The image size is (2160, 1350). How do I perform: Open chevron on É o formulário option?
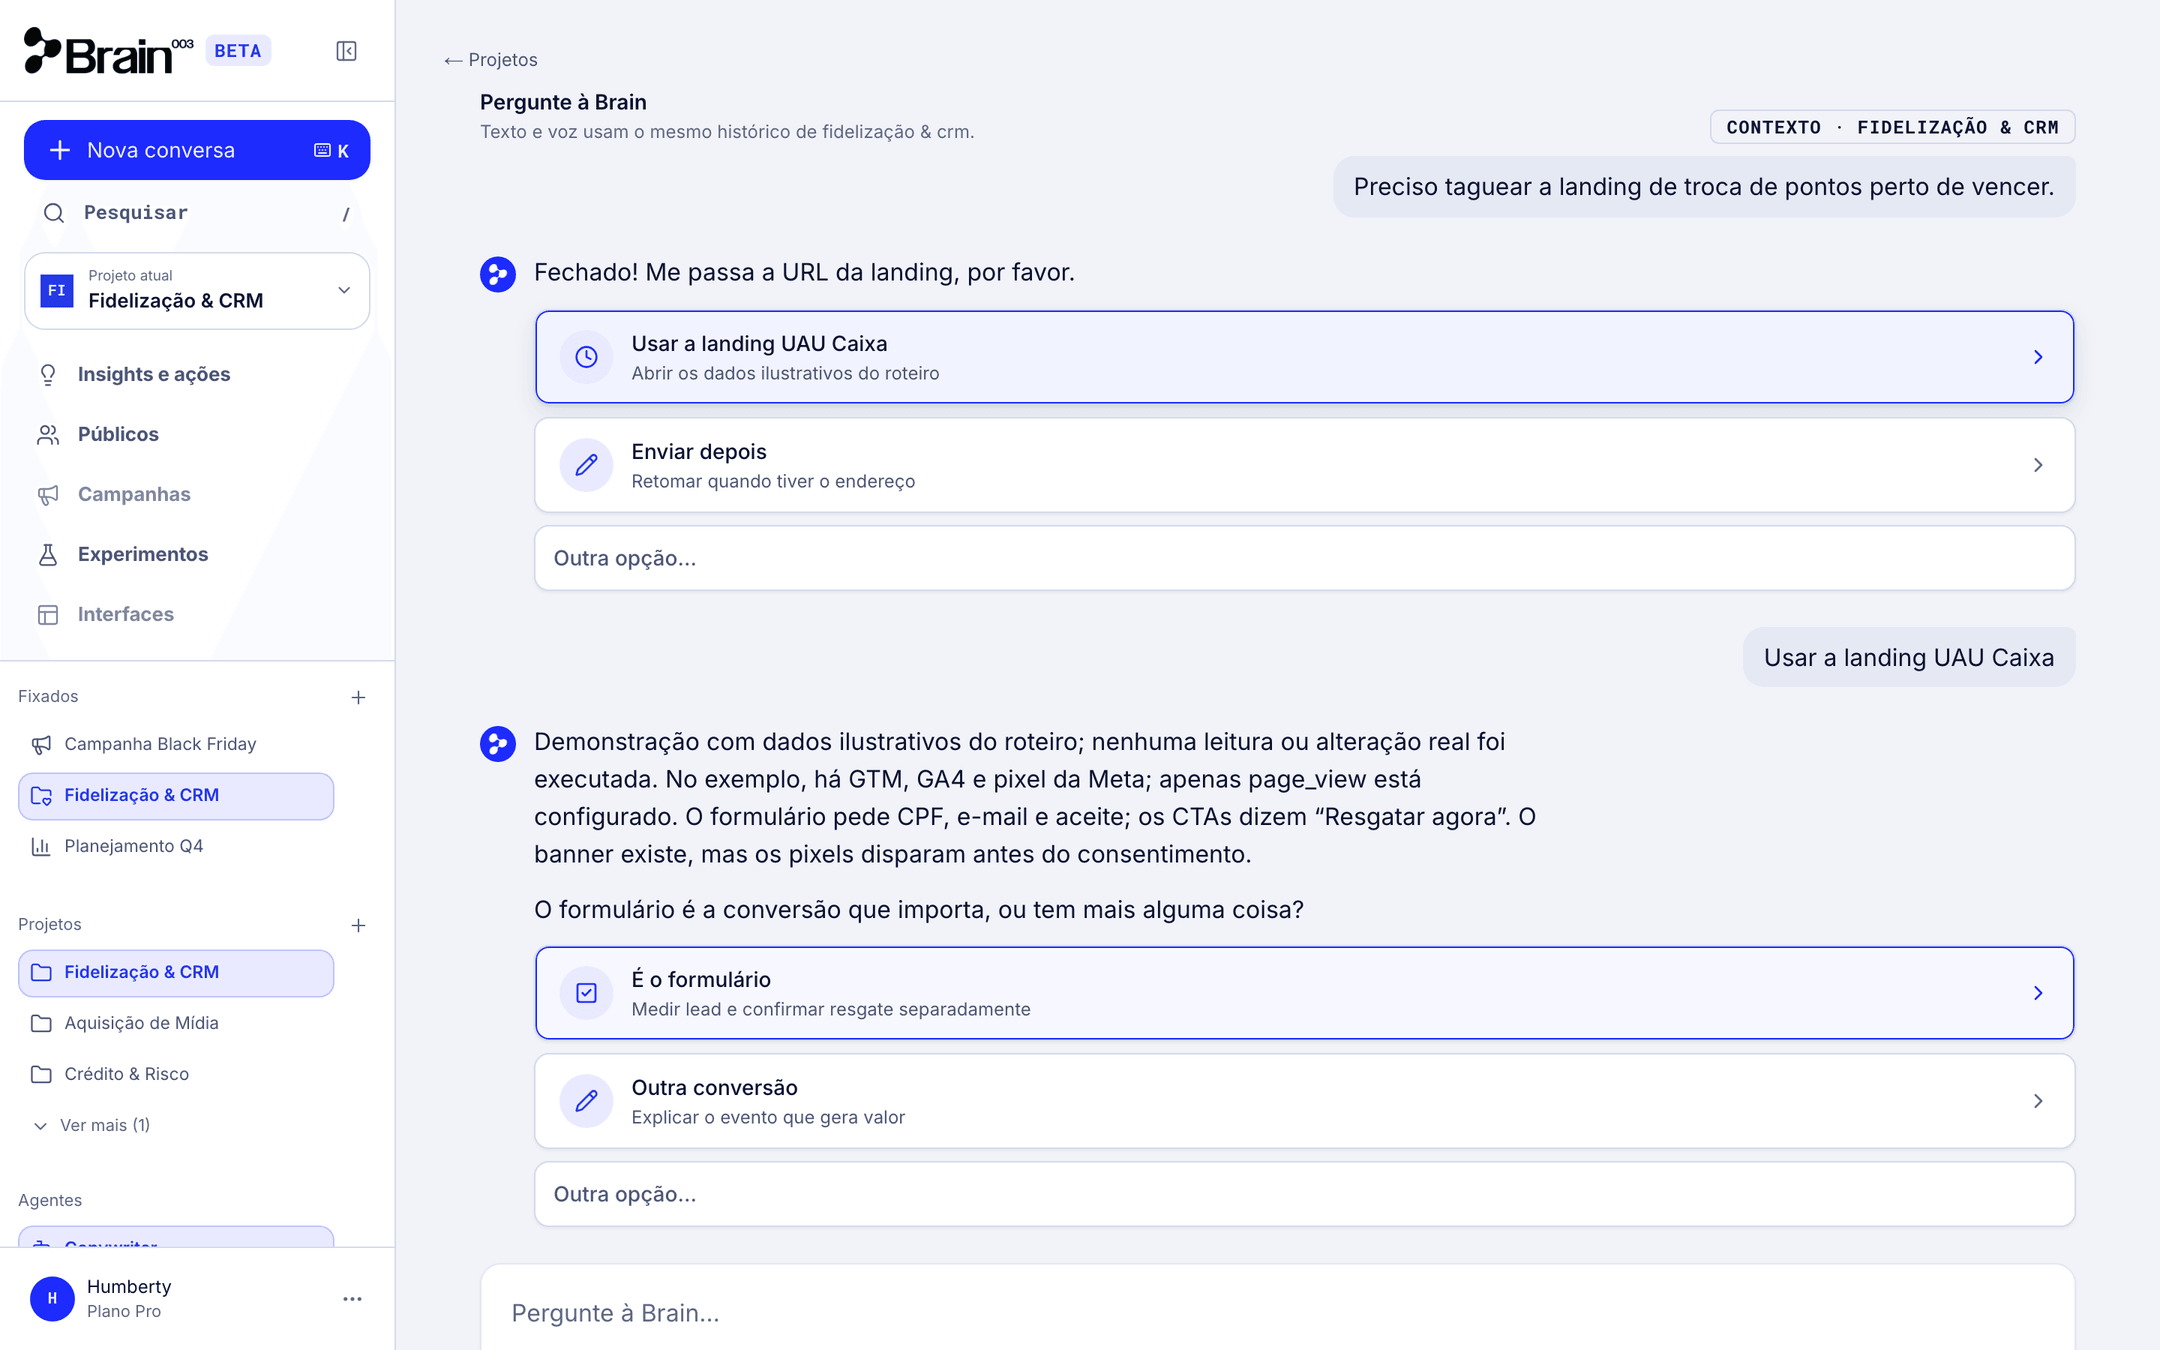2037,993
